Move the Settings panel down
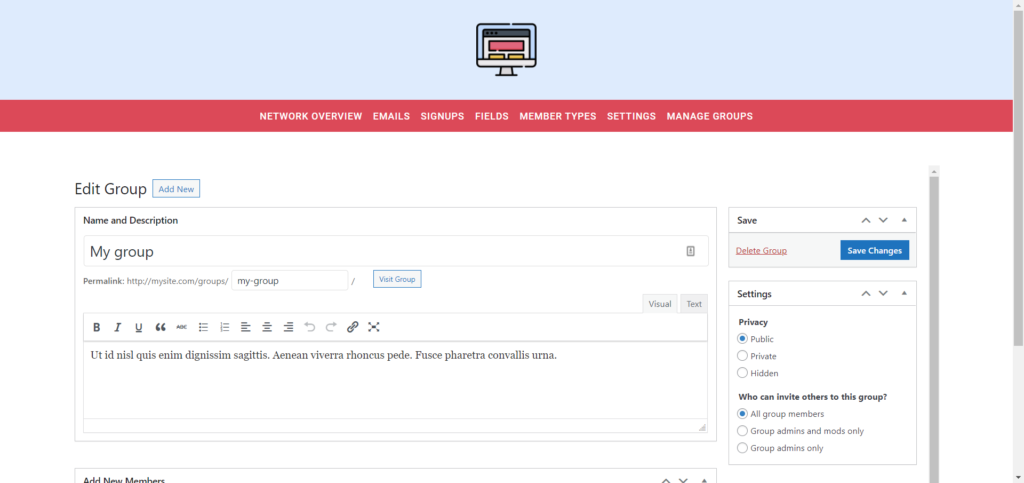Image resolution: width=1024 pixels, height=483 pixels. pos(883,294)
